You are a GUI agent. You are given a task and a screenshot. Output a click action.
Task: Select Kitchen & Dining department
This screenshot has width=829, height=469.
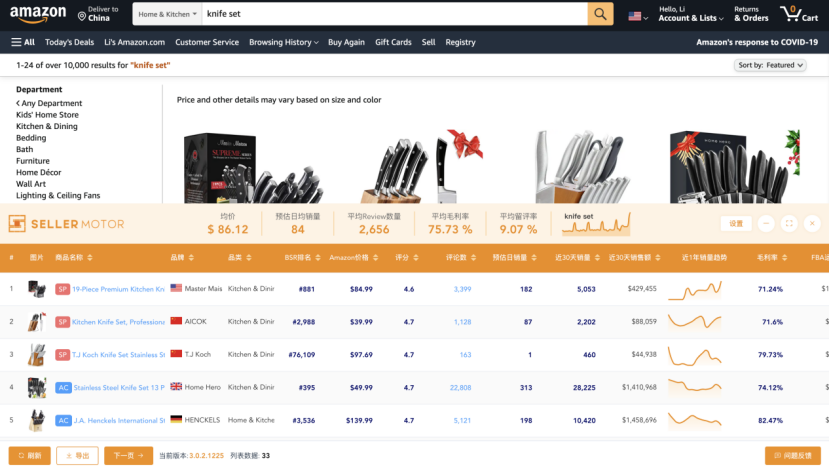(x=46, y=127)
